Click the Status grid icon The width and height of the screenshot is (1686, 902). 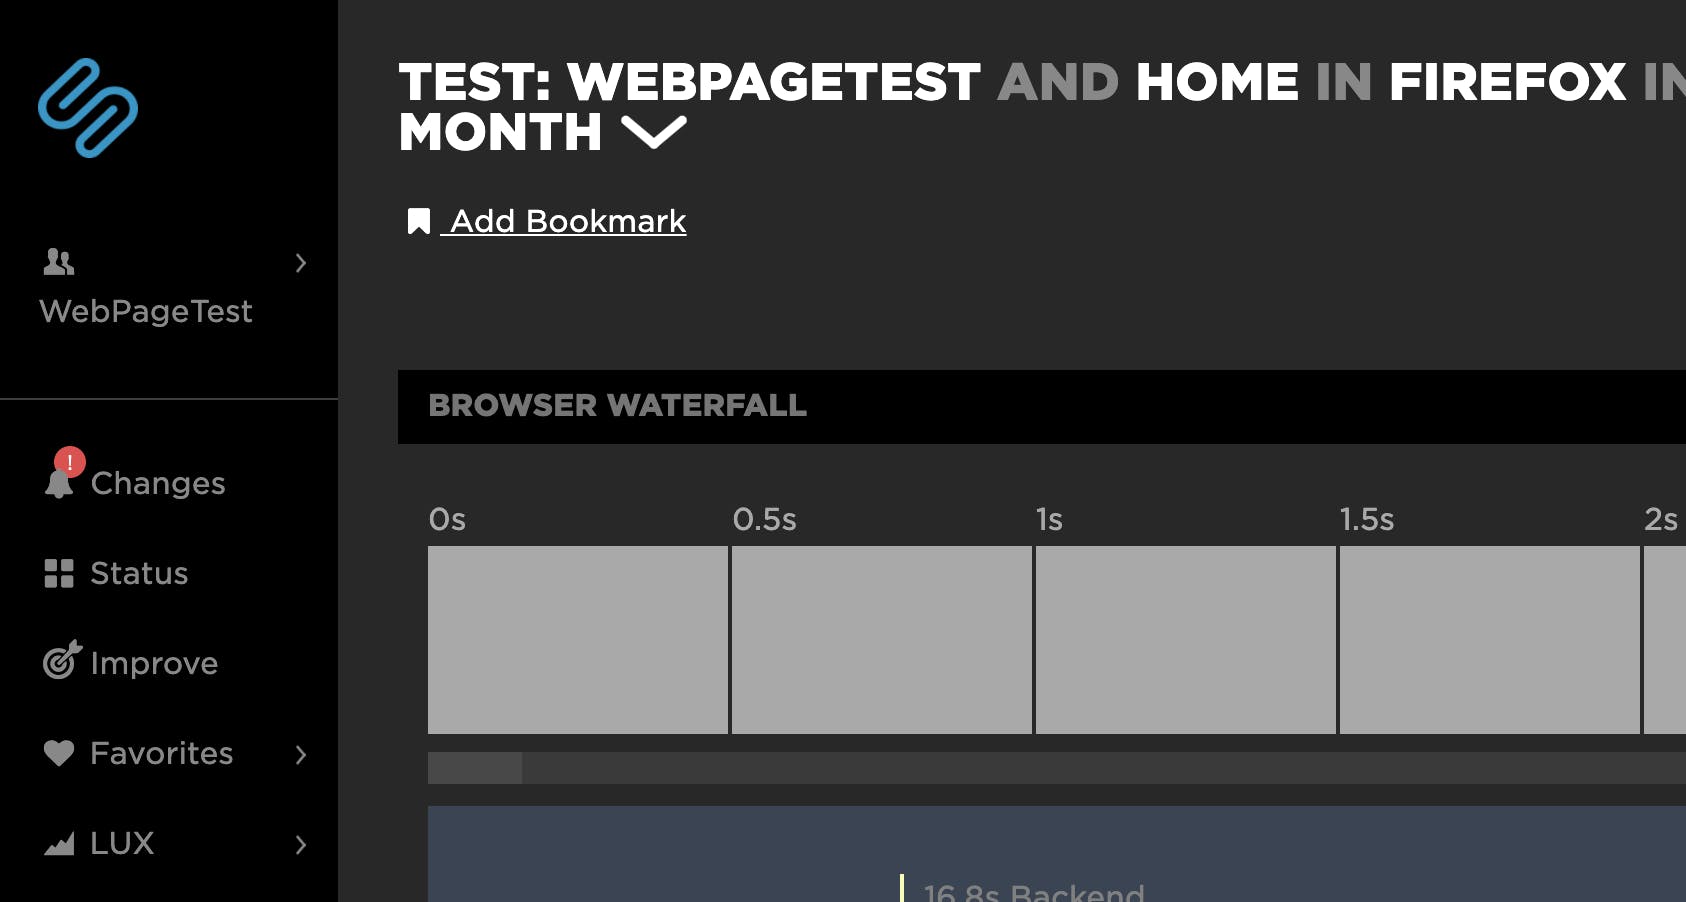pyautogui.click(x=59, y=573)
